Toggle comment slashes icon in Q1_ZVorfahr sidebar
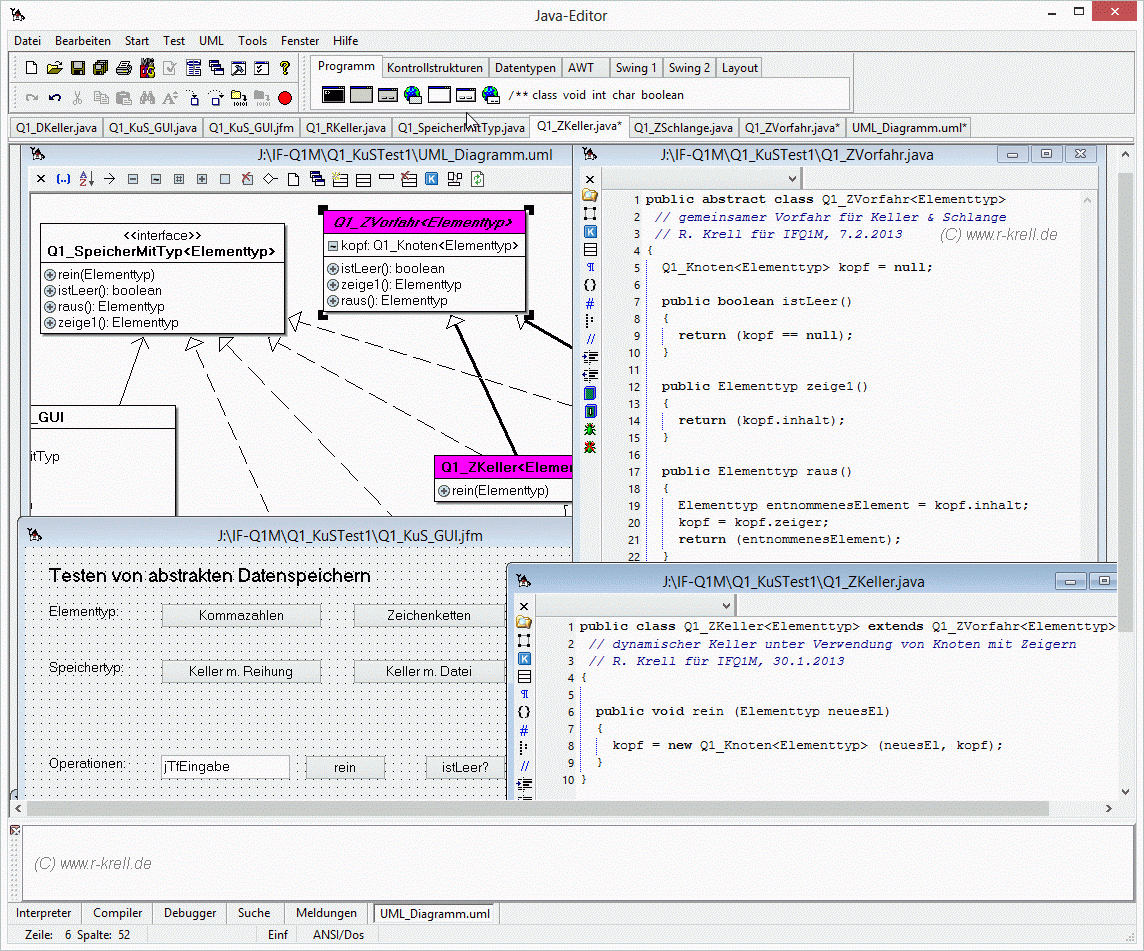The width and height of the screenshot is (1144, 951). (590, 339)
